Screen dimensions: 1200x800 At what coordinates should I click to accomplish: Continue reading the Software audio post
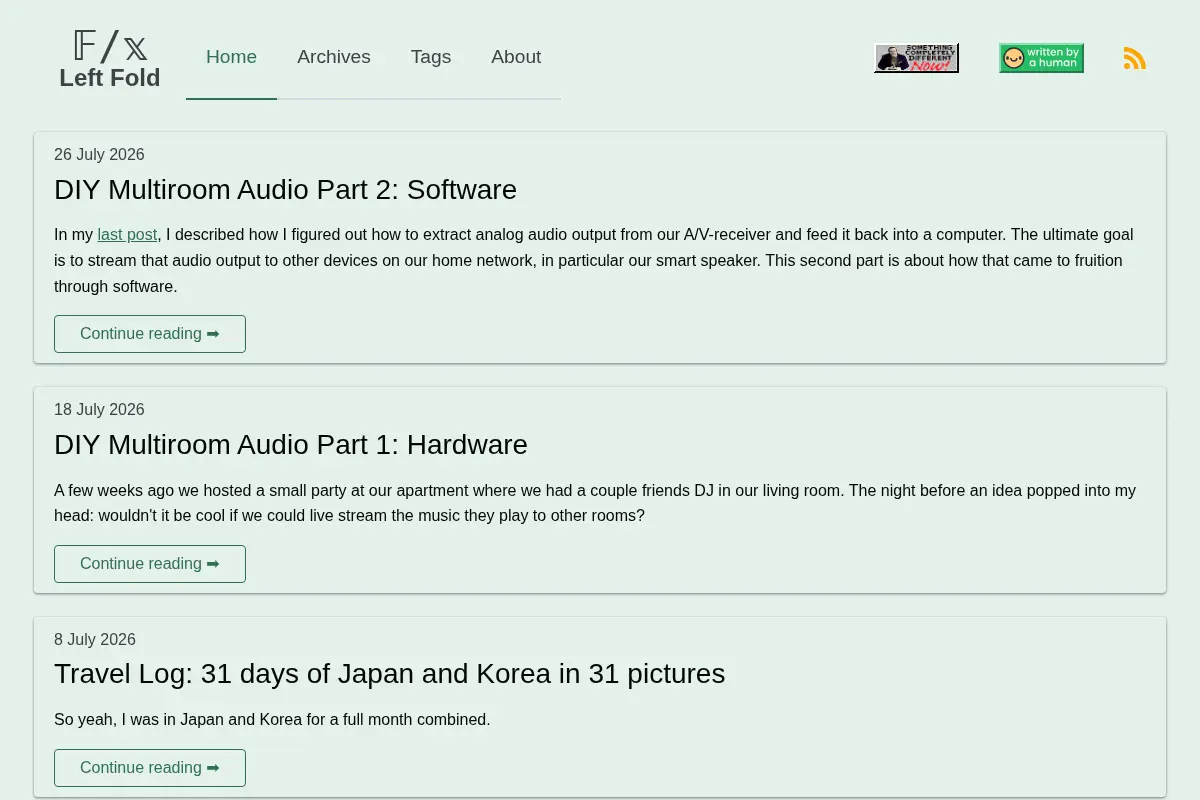tap(150, 334)
